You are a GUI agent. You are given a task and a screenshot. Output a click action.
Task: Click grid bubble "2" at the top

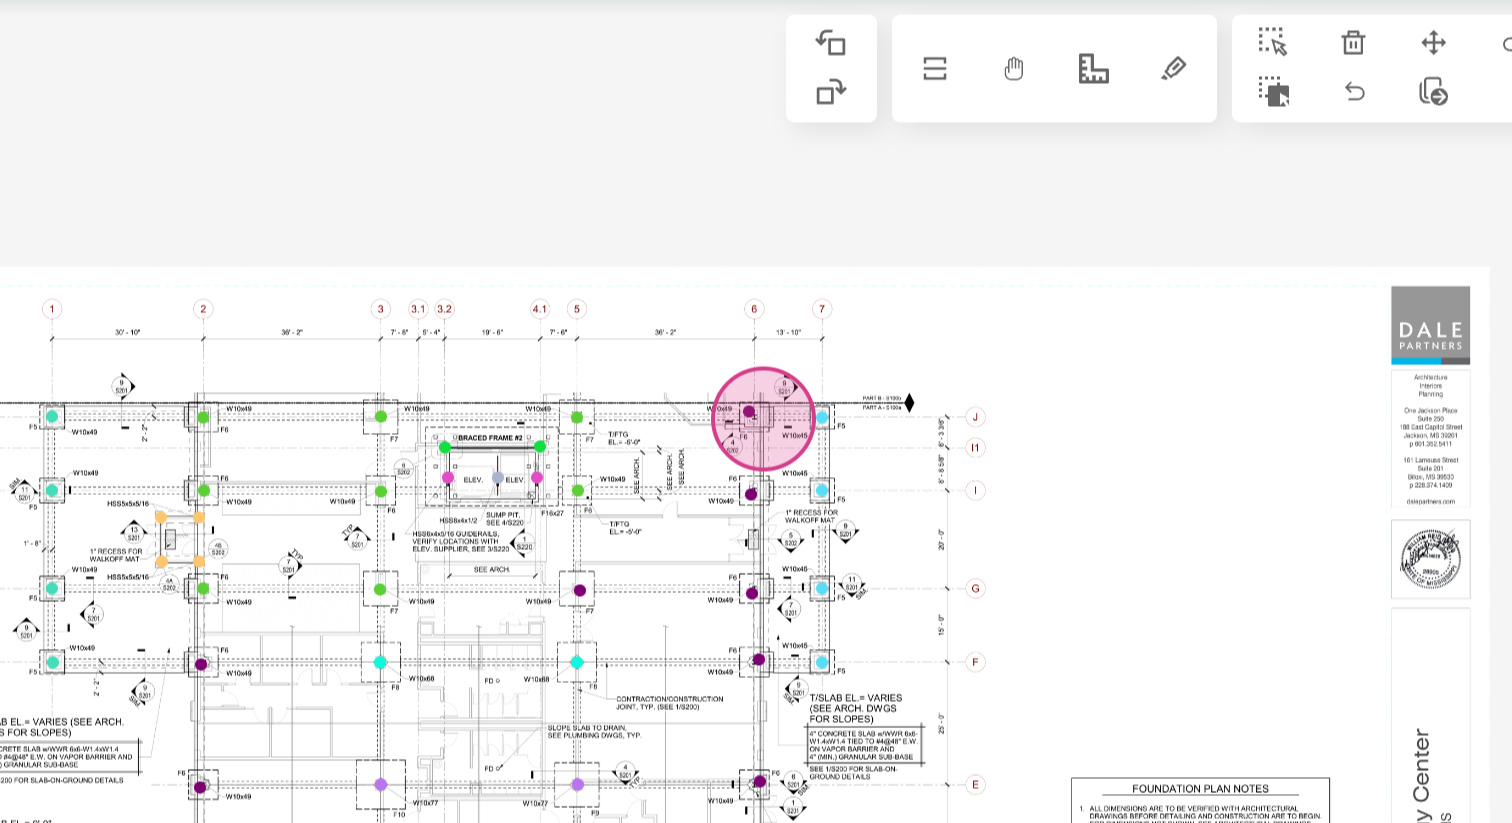tap(203, 309)
